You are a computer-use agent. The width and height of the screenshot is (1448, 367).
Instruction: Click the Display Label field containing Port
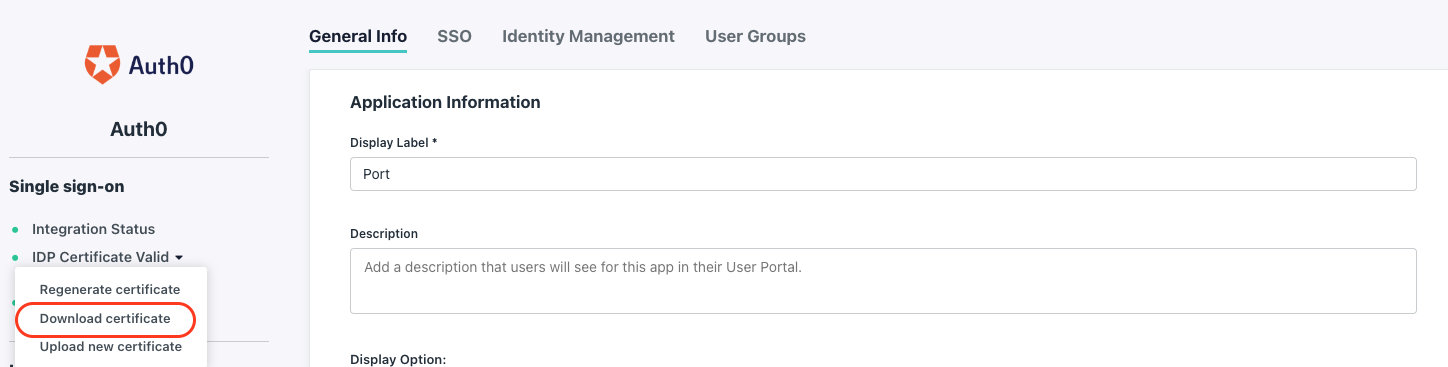(883, 174)
